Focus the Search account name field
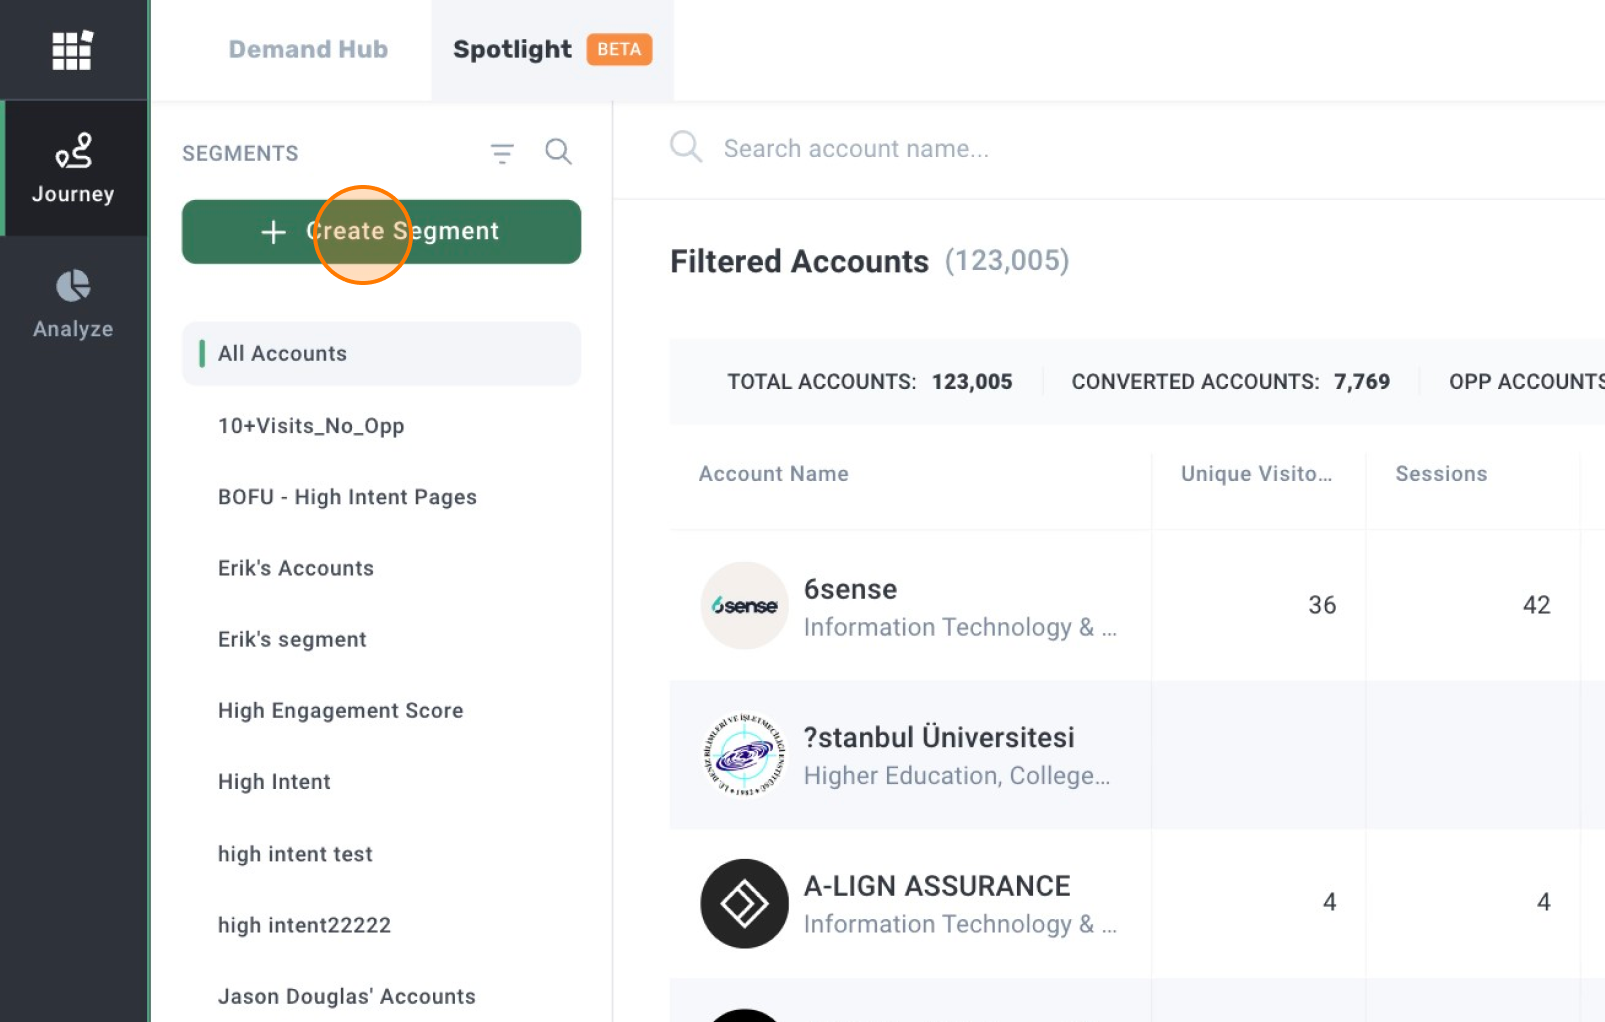Viewport: 1605px width, 1022px height. point(856,149)
